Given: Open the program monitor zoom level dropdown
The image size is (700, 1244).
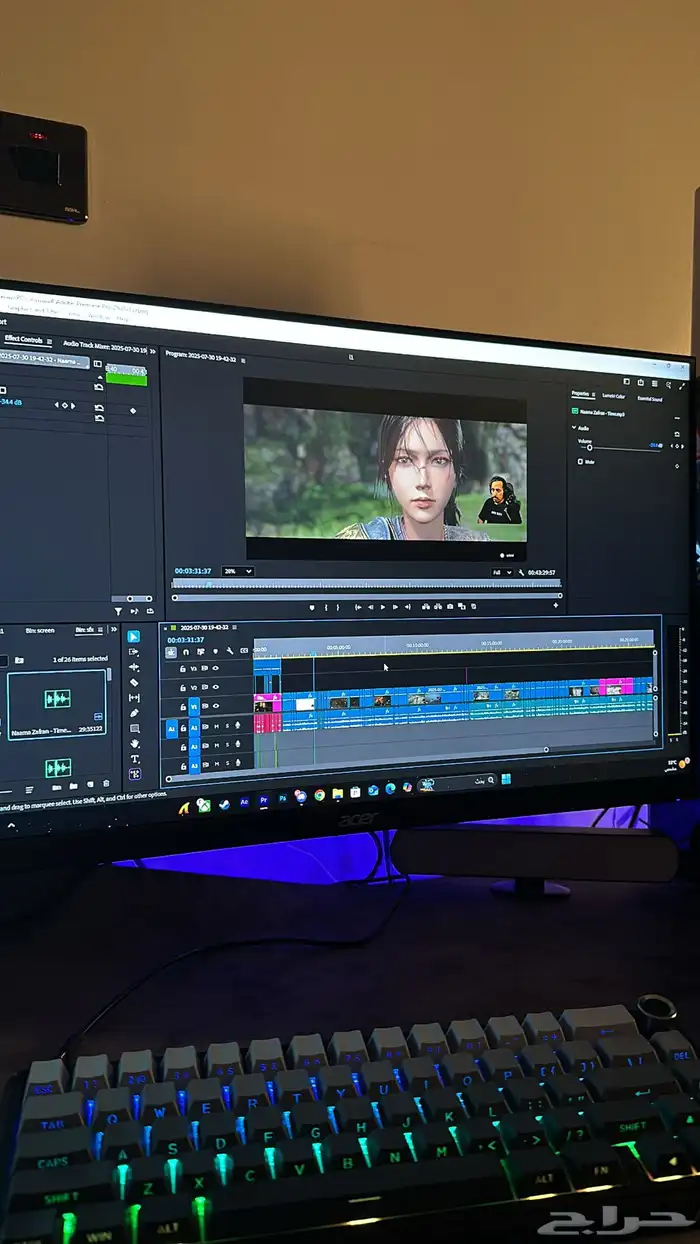Looking at the screenshot, I should coord(238,571).
